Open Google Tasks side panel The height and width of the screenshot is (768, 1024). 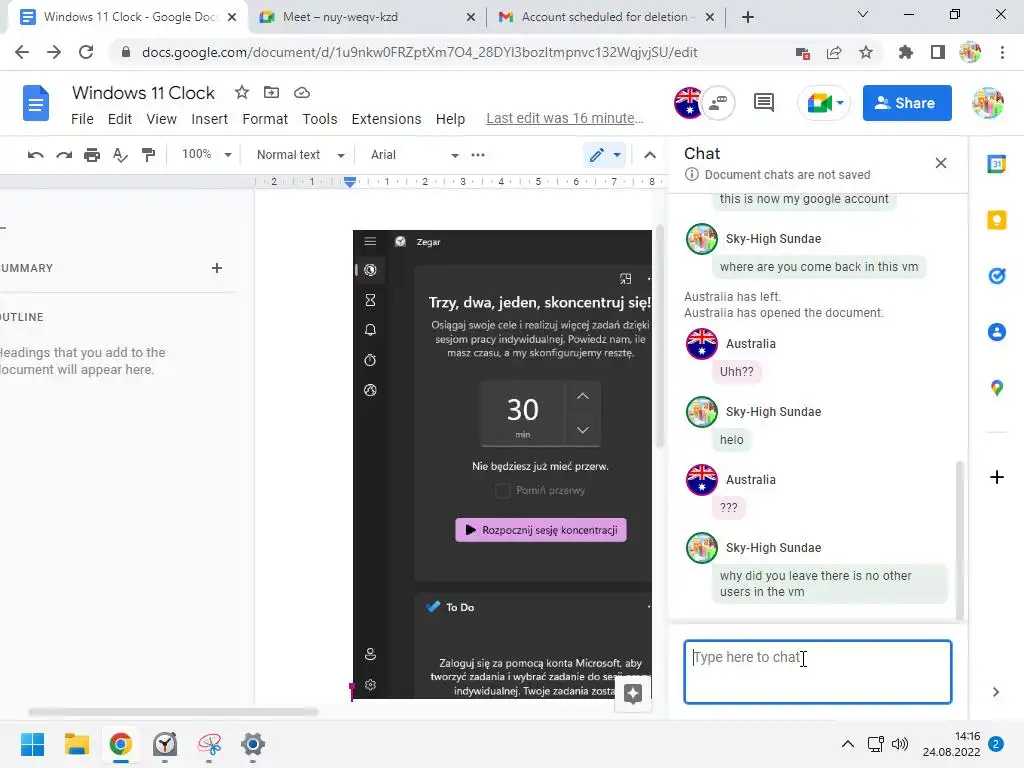click(x=997, y=276)
